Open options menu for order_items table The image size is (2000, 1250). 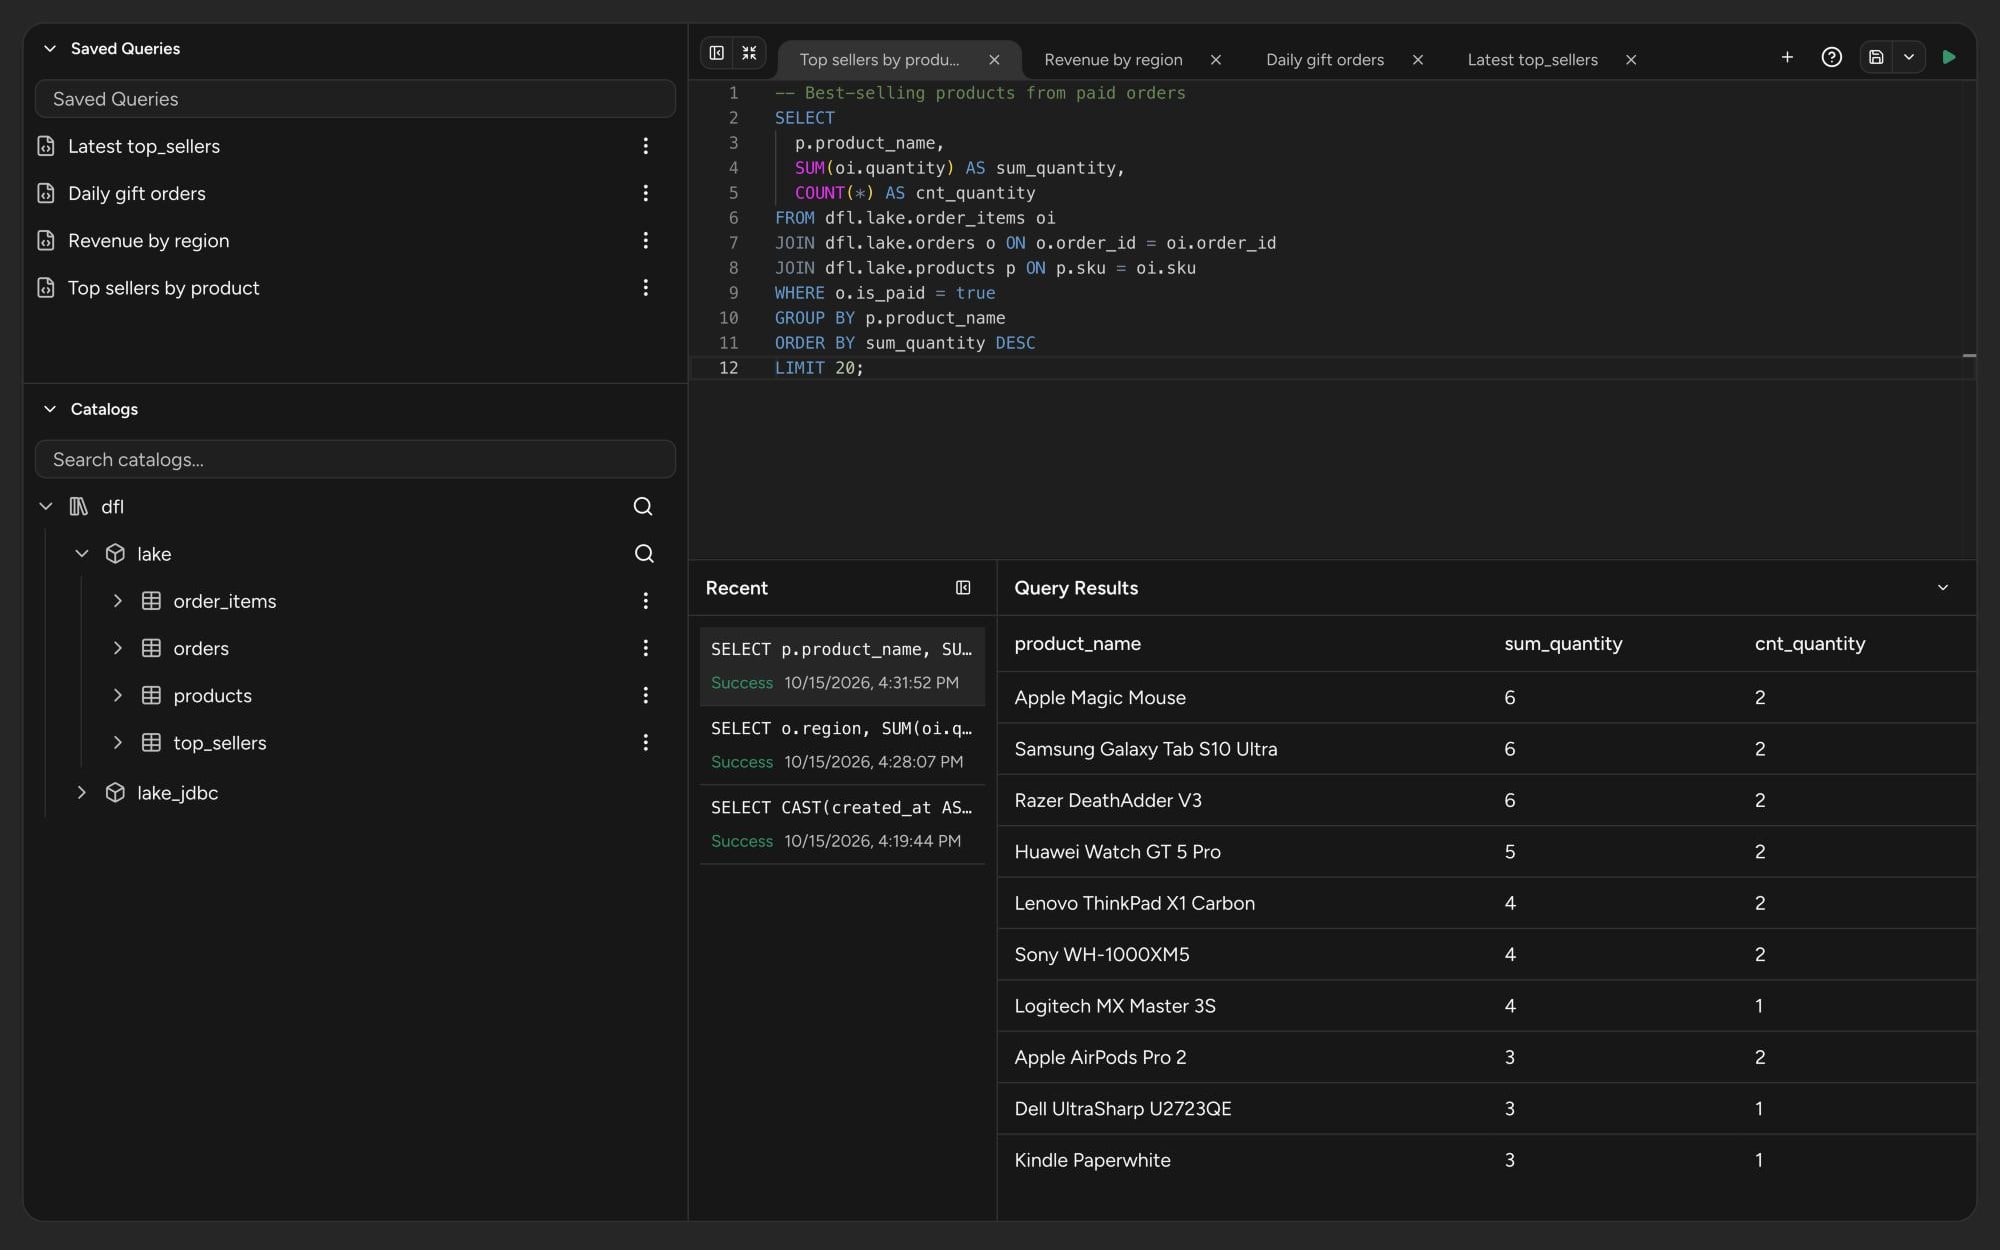pyautogui.click(x=645, y=601)
